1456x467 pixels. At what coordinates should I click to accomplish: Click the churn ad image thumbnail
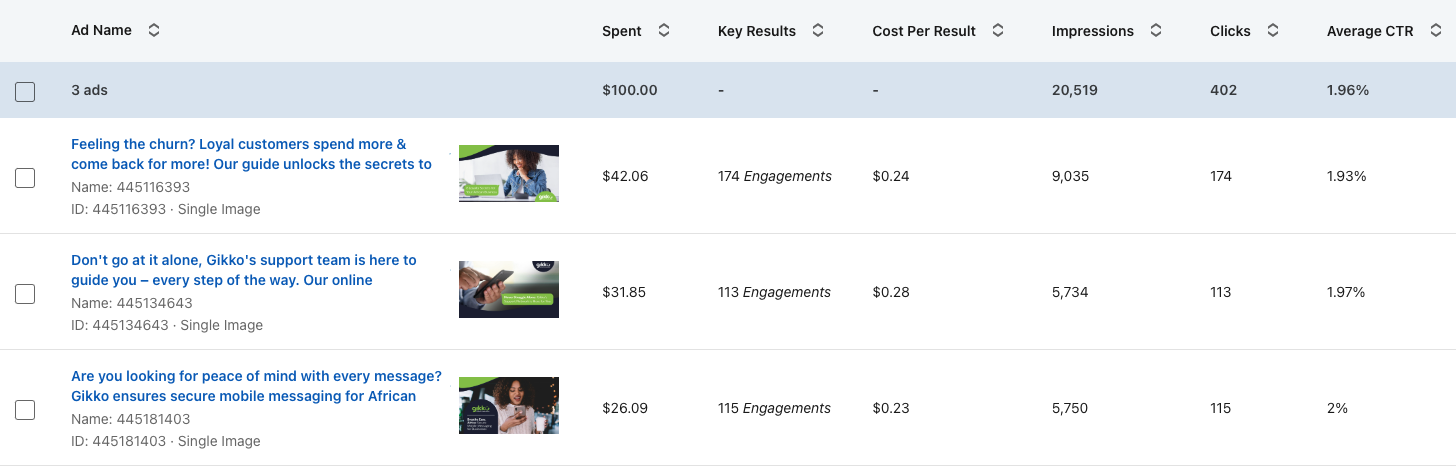point(509,174)
